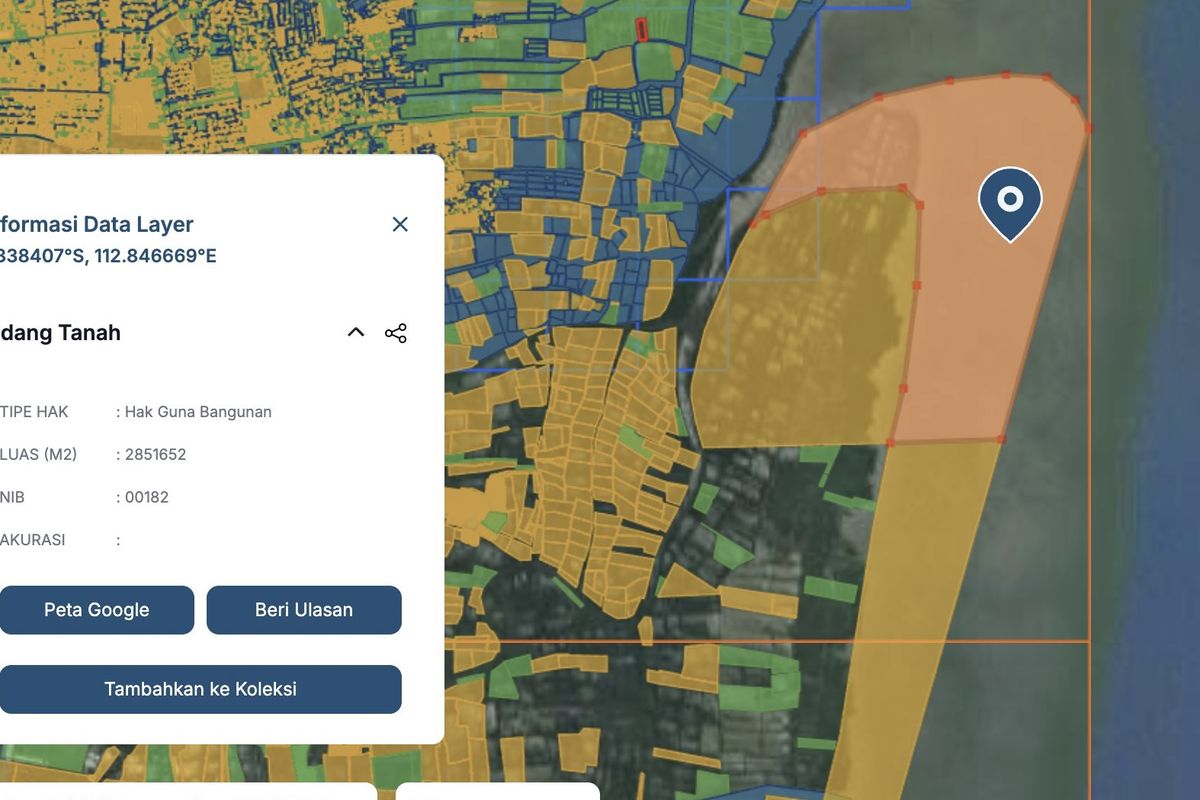Open the Peta Google button
Screen dimensions: 1200x800
[x=97, y=610]
